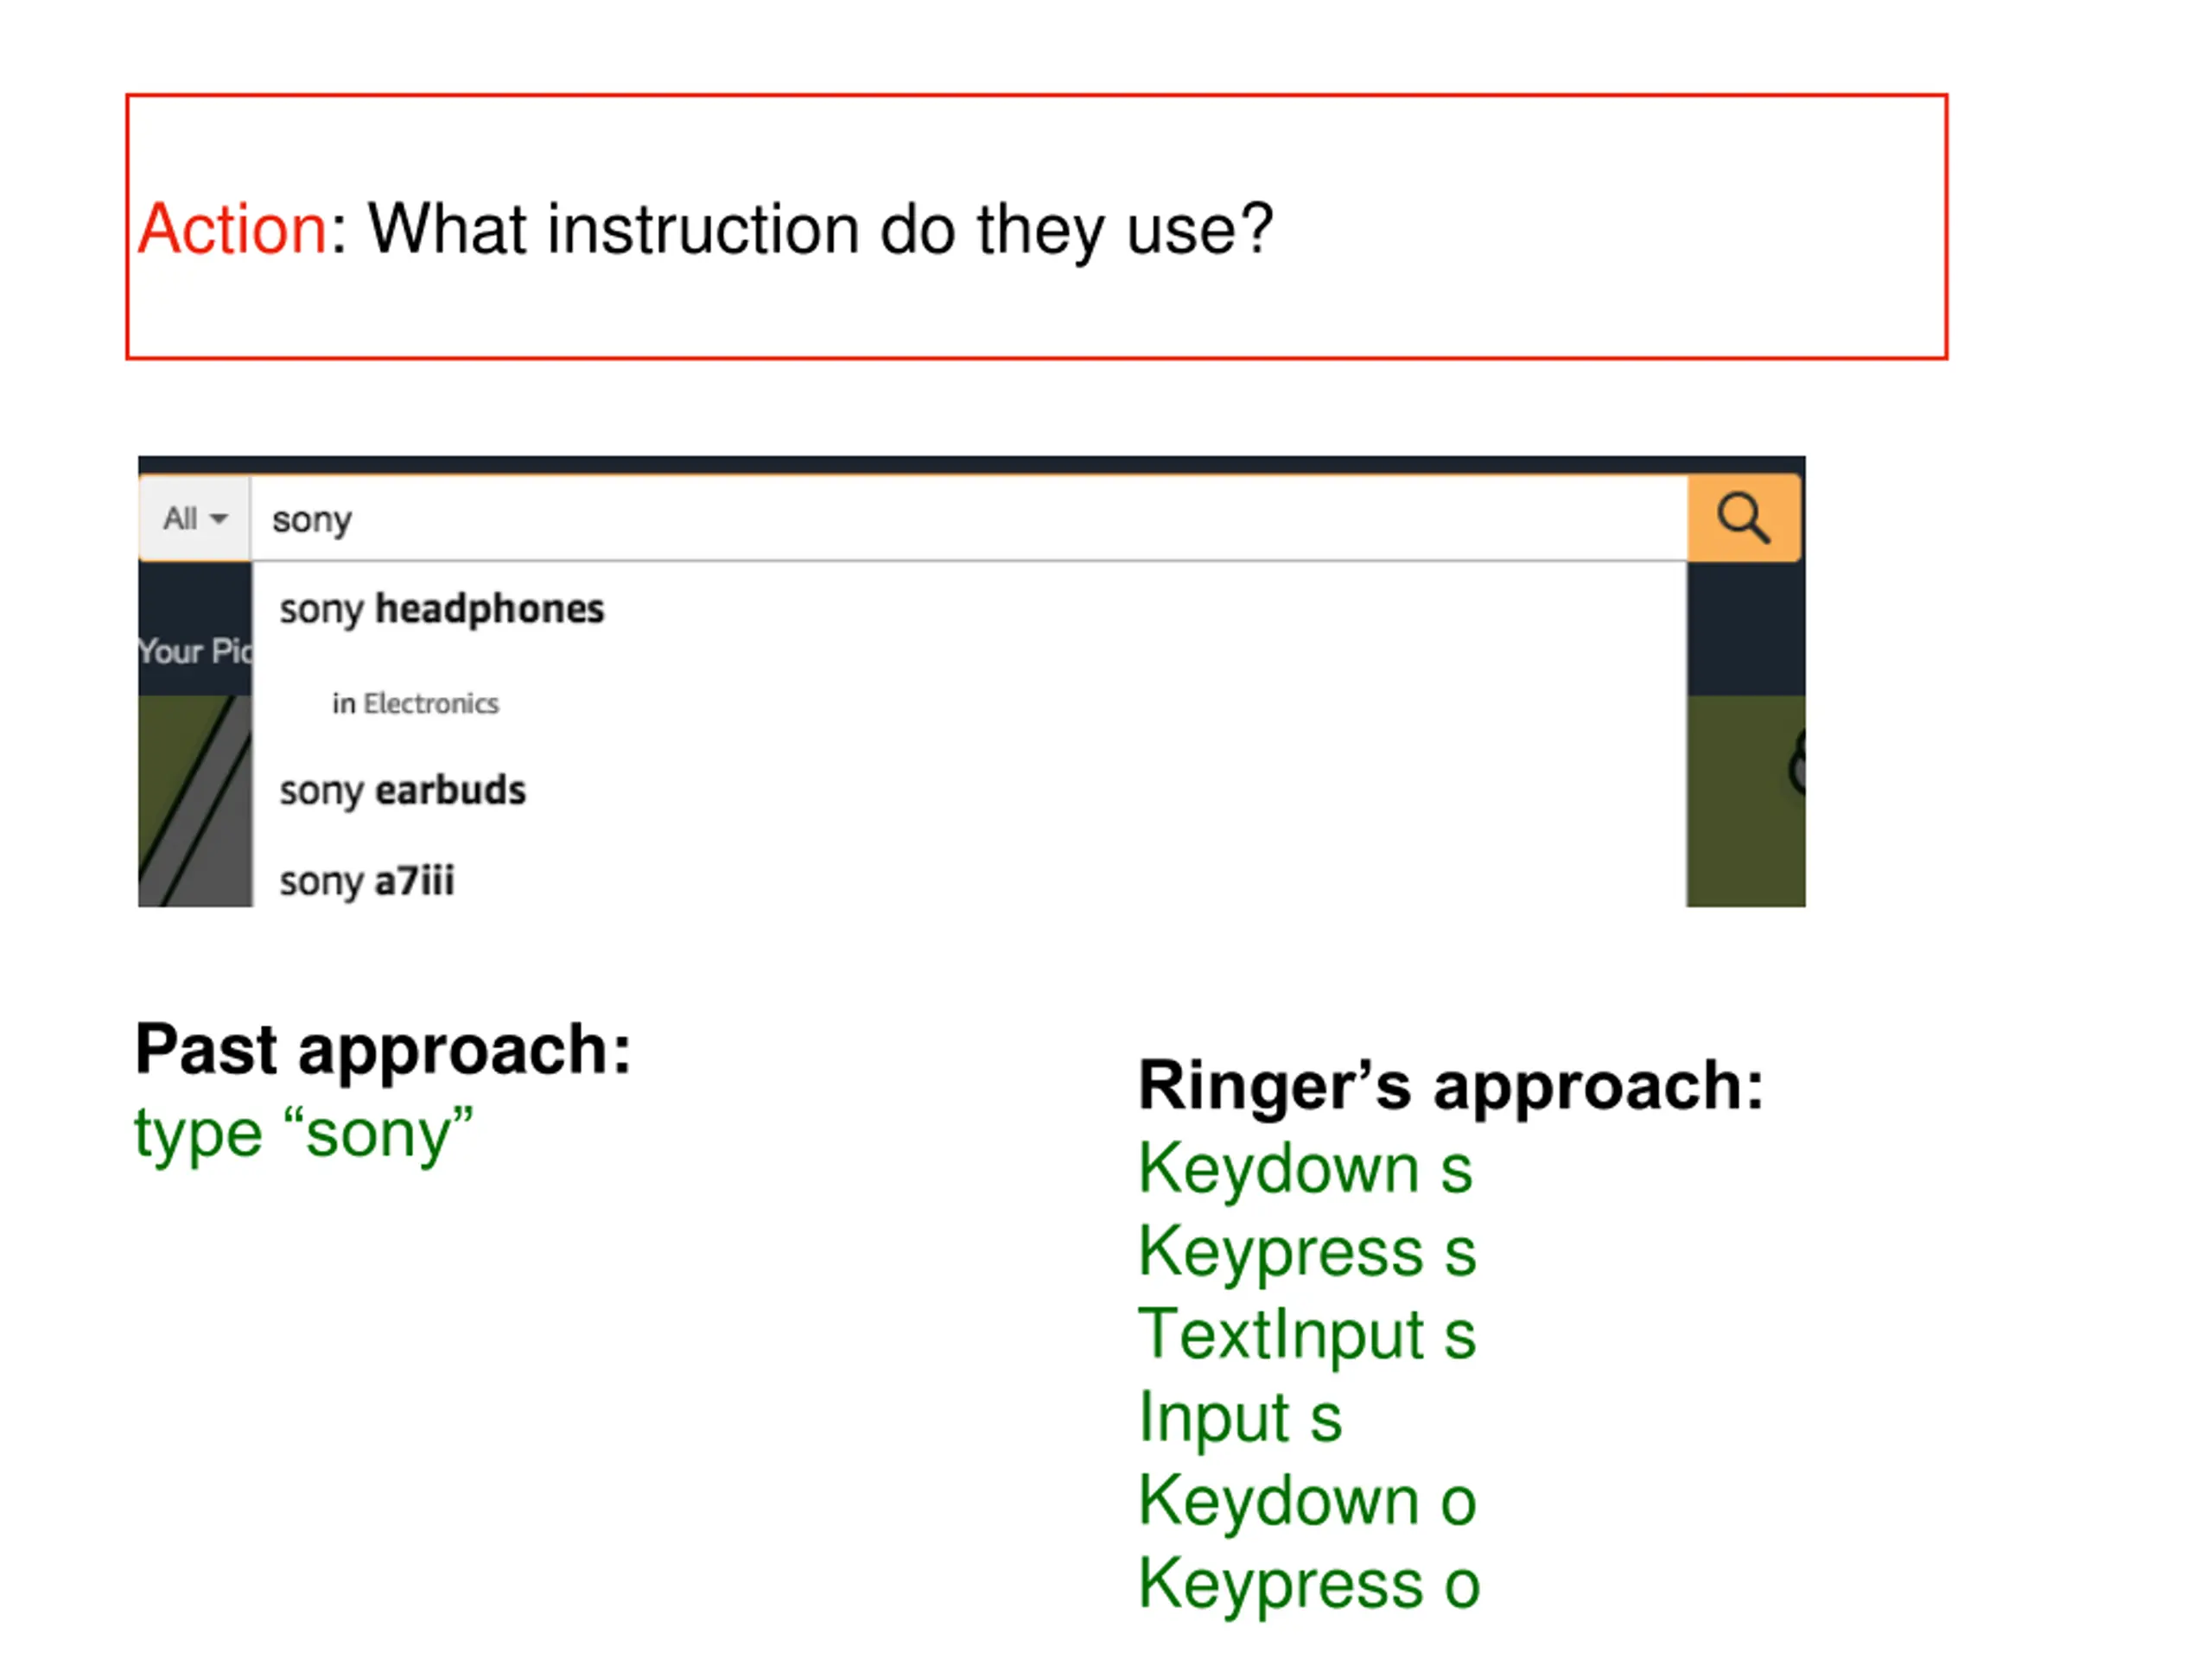
Task: Click the Keydown o line
Action: coord(1307,1500)
